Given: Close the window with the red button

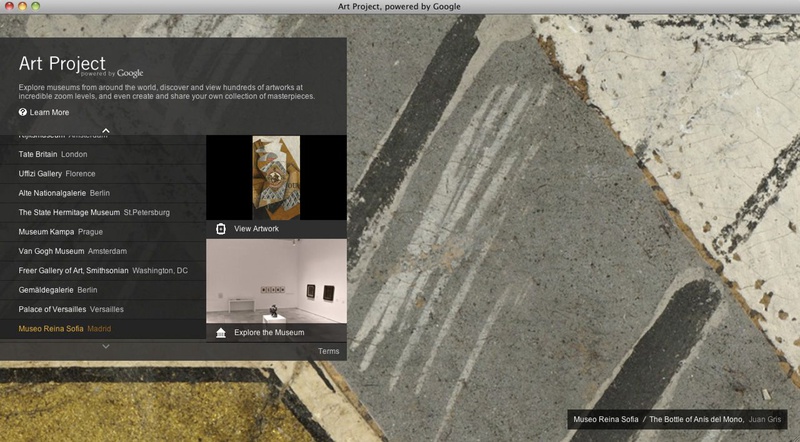Looking at the screenshot, I should pyautogui.click(x=9, y=6).
